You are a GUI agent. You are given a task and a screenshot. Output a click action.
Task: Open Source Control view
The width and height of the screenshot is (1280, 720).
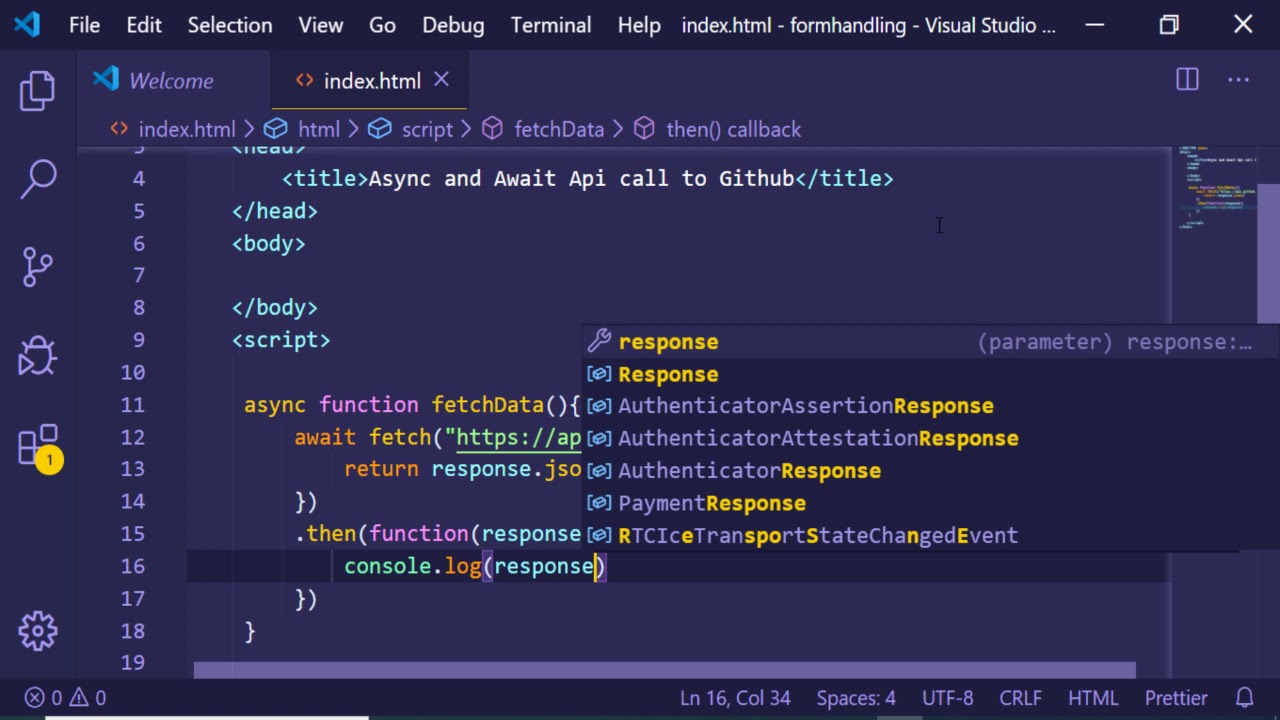[x=38, y=267]
